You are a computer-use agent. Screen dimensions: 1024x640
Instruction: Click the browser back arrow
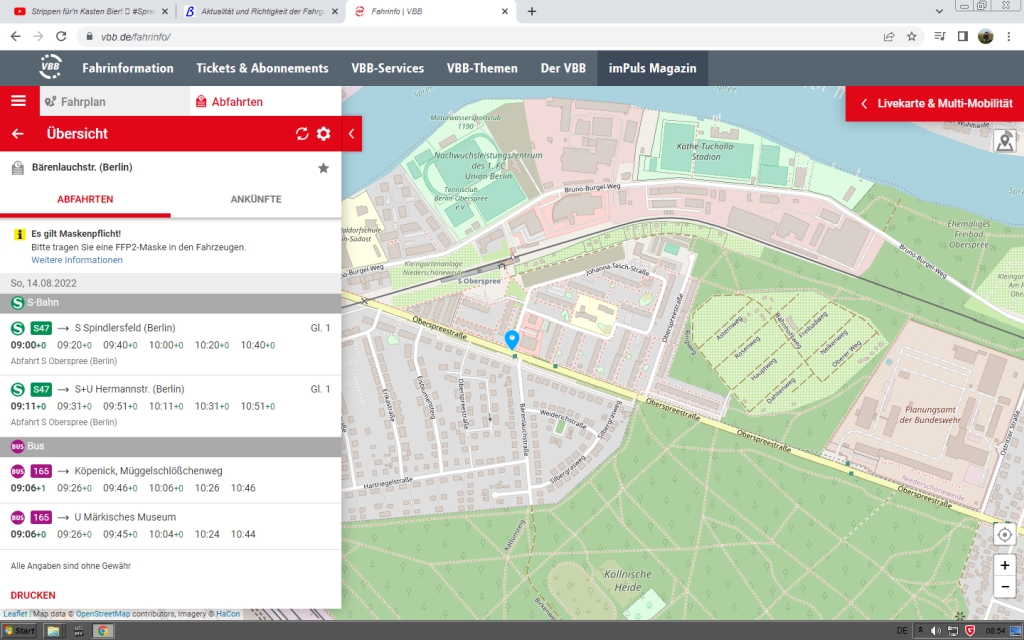(16, 37)
